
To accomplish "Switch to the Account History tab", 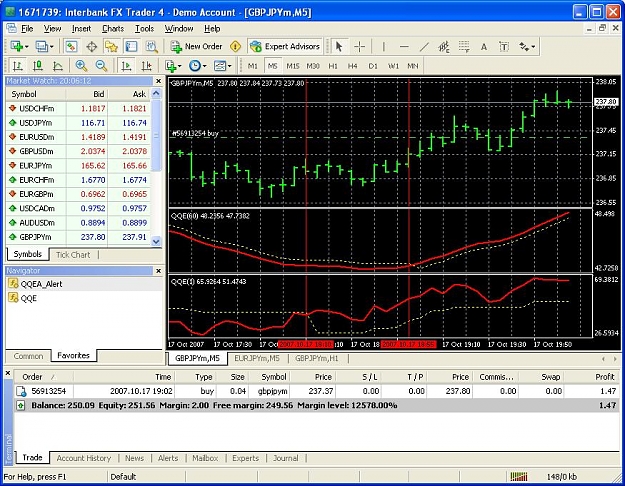I will coord(84,458).
